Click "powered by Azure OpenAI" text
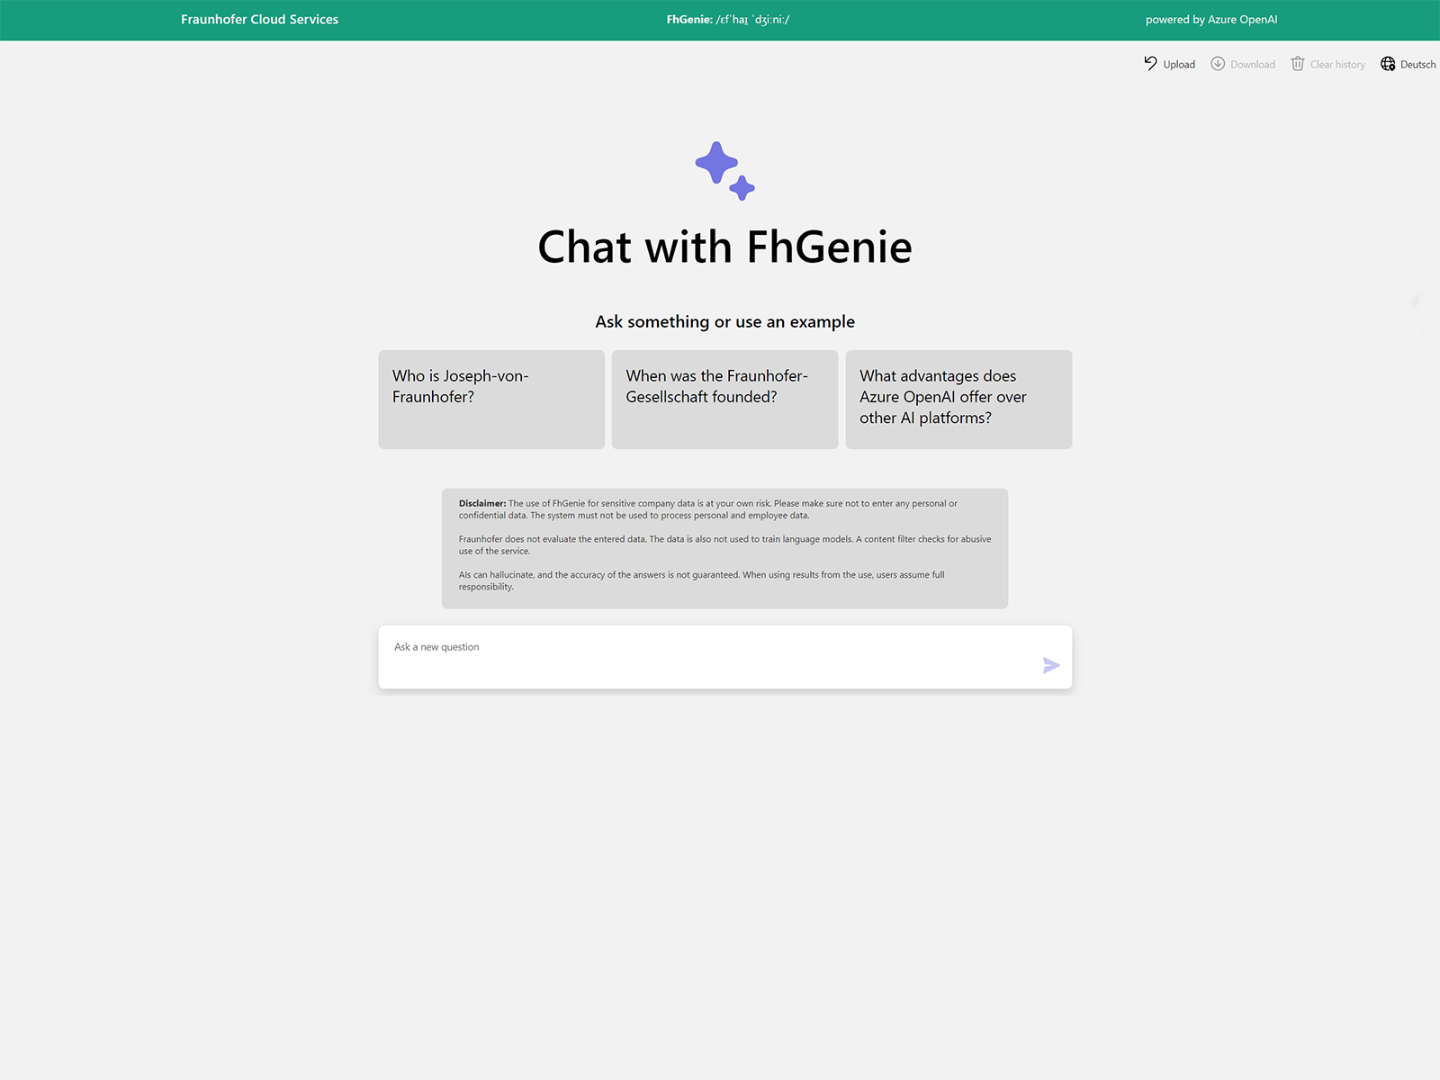The image size is (1440, 1080). pyautogui.click(x=1211, y=19)
